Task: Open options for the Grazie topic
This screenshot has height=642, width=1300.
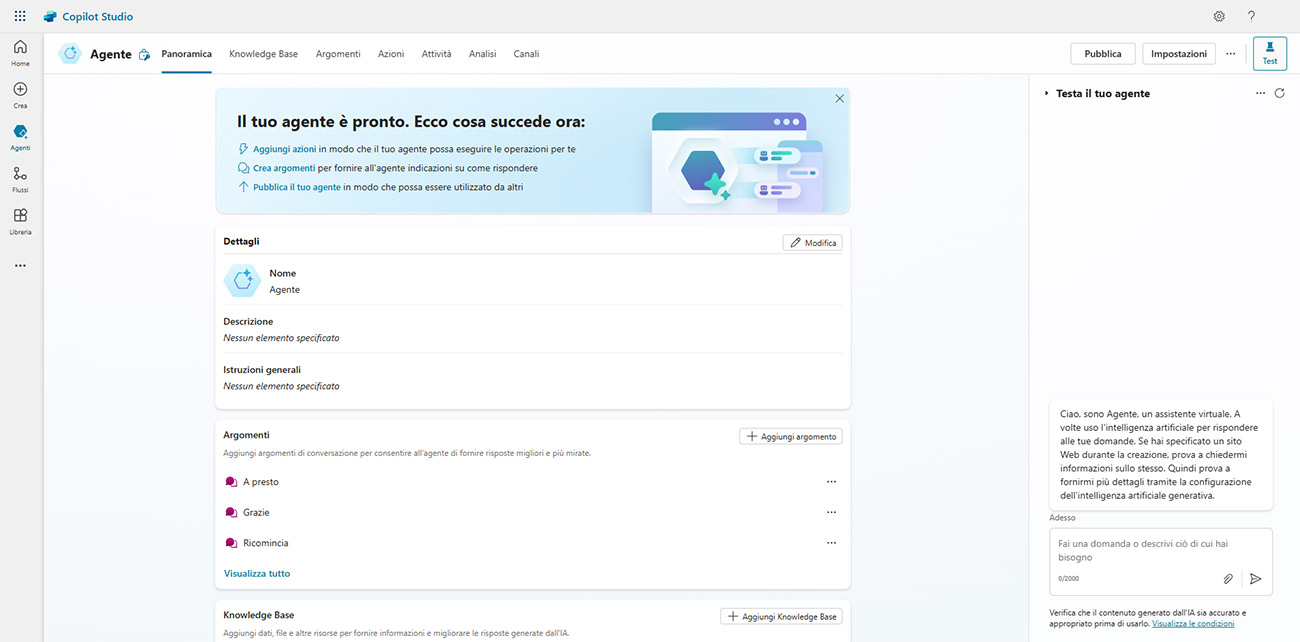Action: tap(831, 512)
